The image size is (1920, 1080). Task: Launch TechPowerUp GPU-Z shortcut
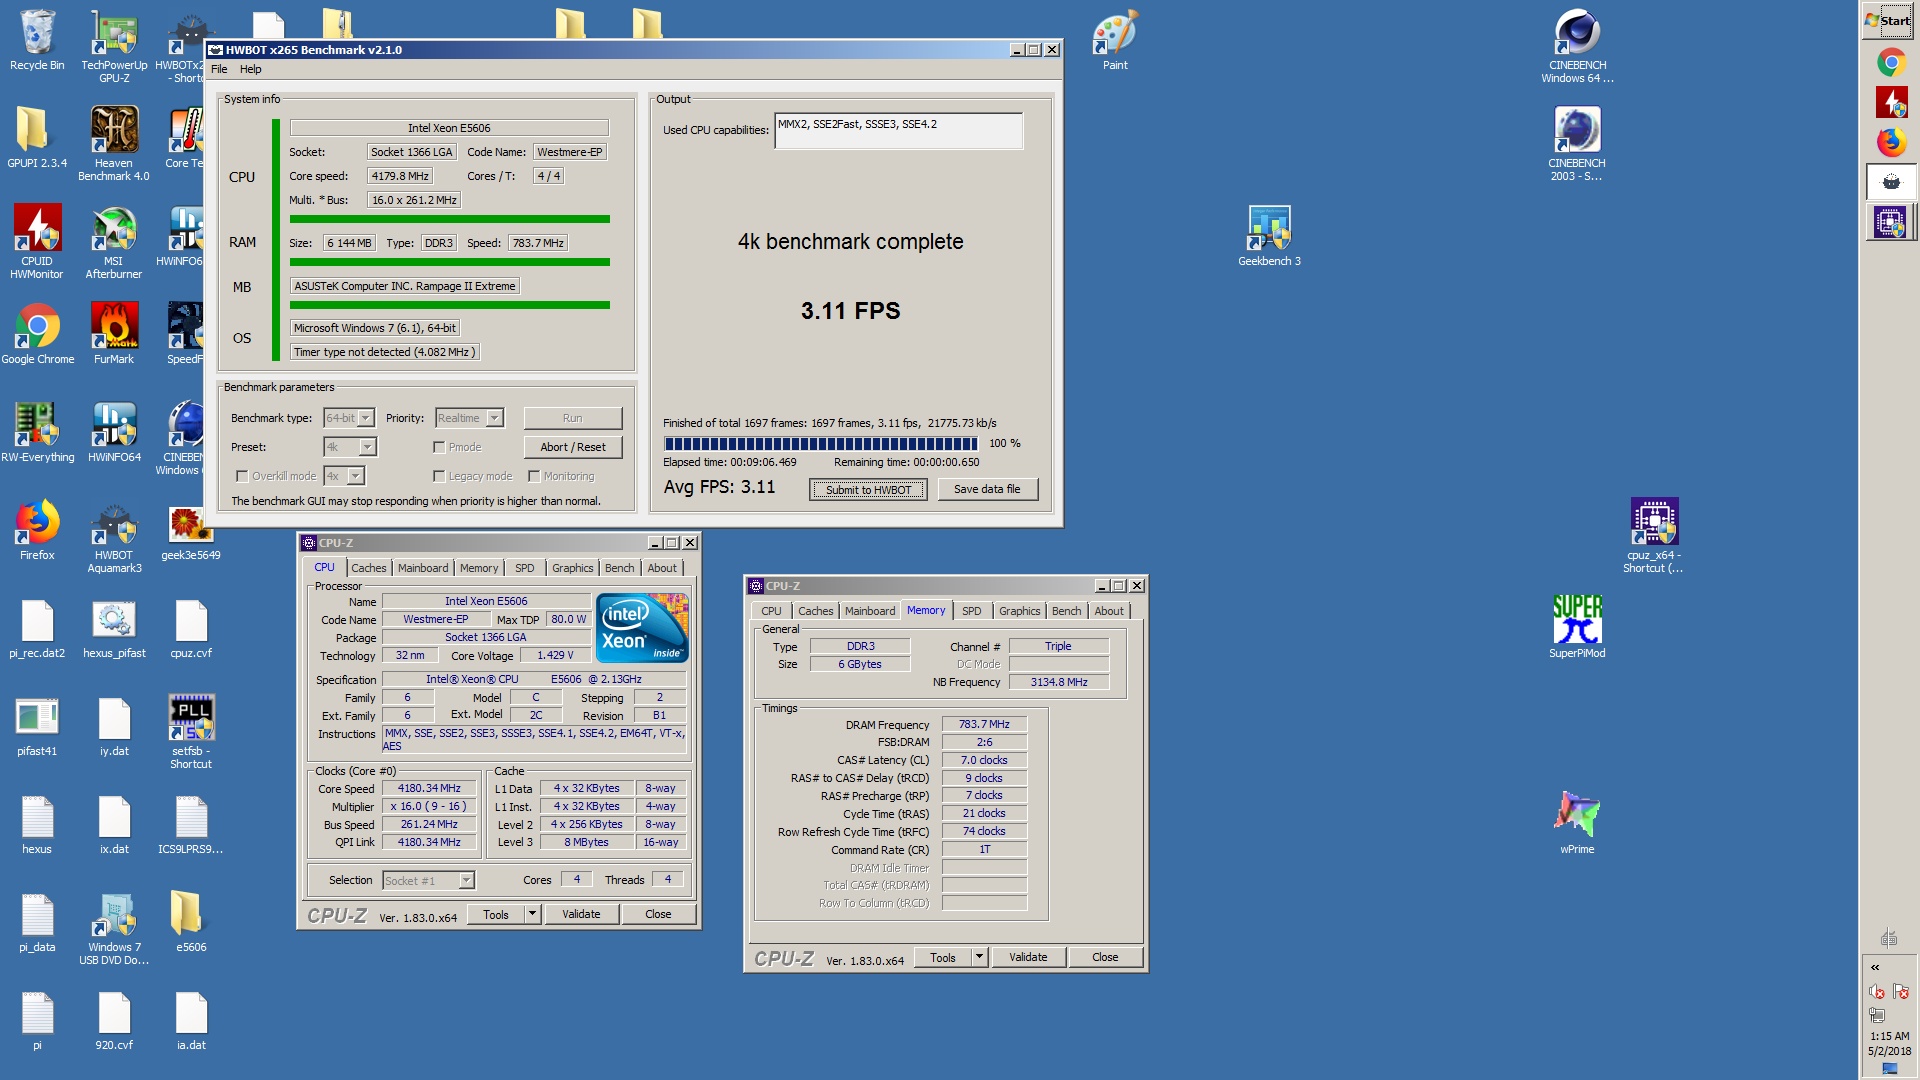[x=114, y=46]
